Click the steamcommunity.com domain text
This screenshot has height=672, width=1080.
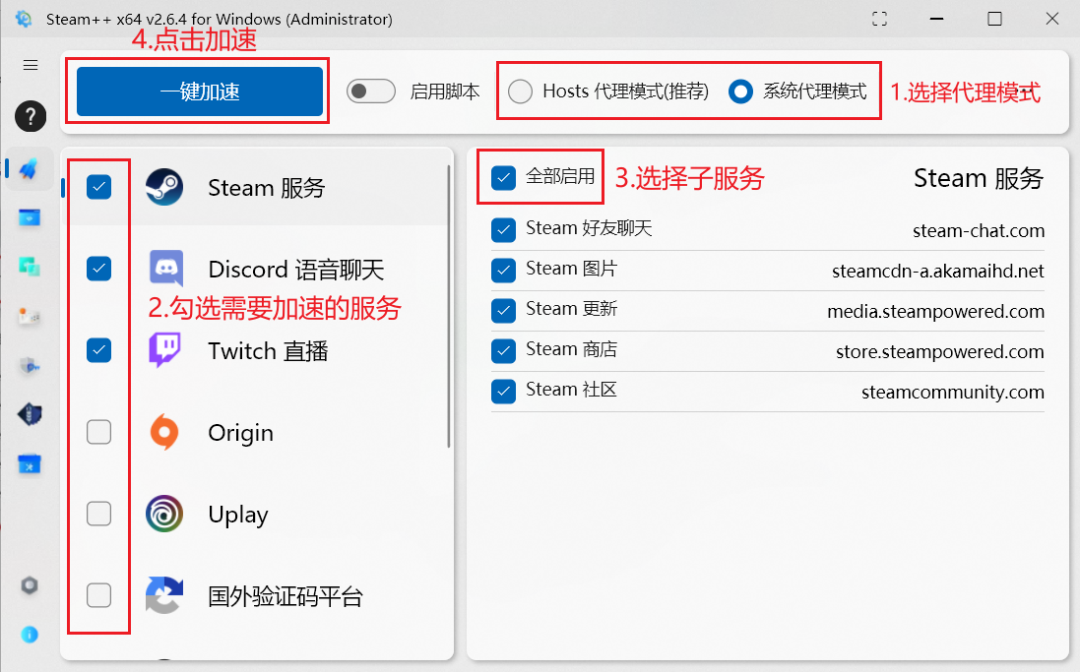tap(953, 392)
